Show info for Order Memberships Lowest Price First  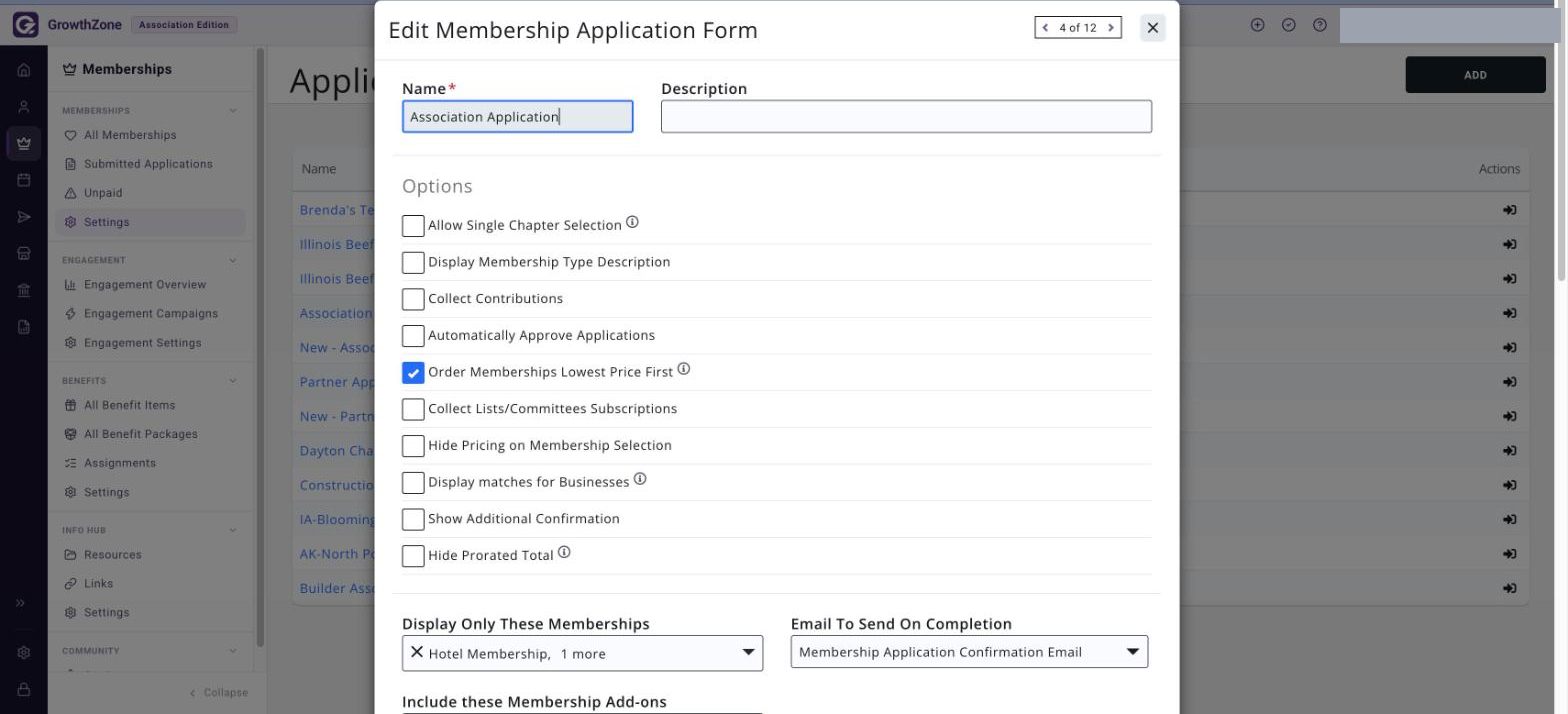(x=684, y=369)
